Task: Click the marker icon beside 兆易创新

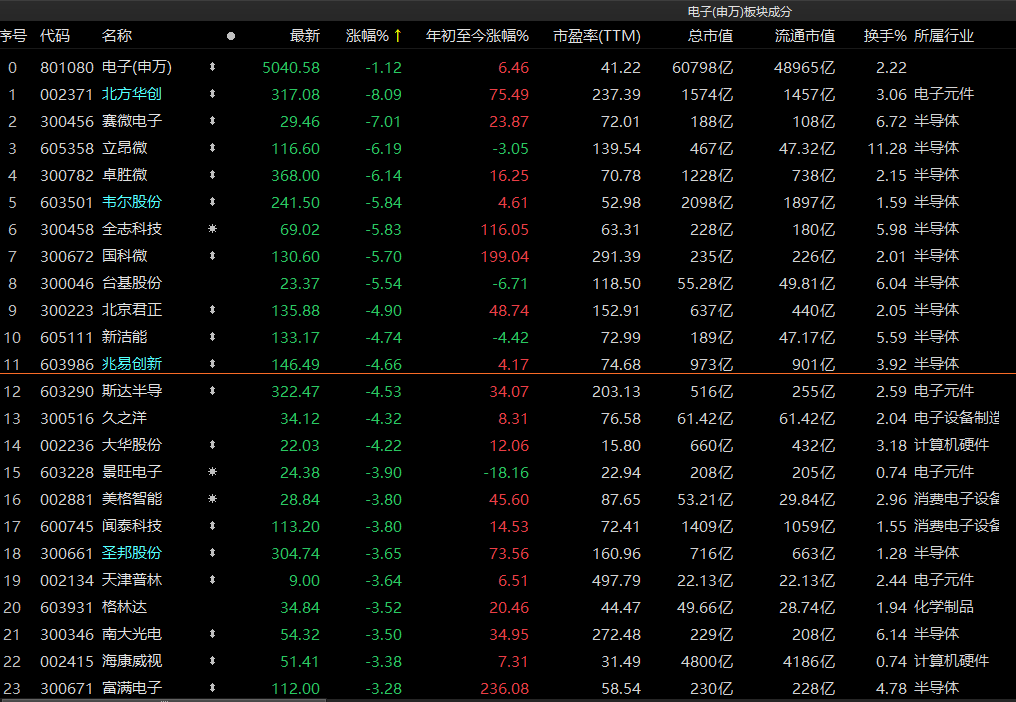Action: 212,365
